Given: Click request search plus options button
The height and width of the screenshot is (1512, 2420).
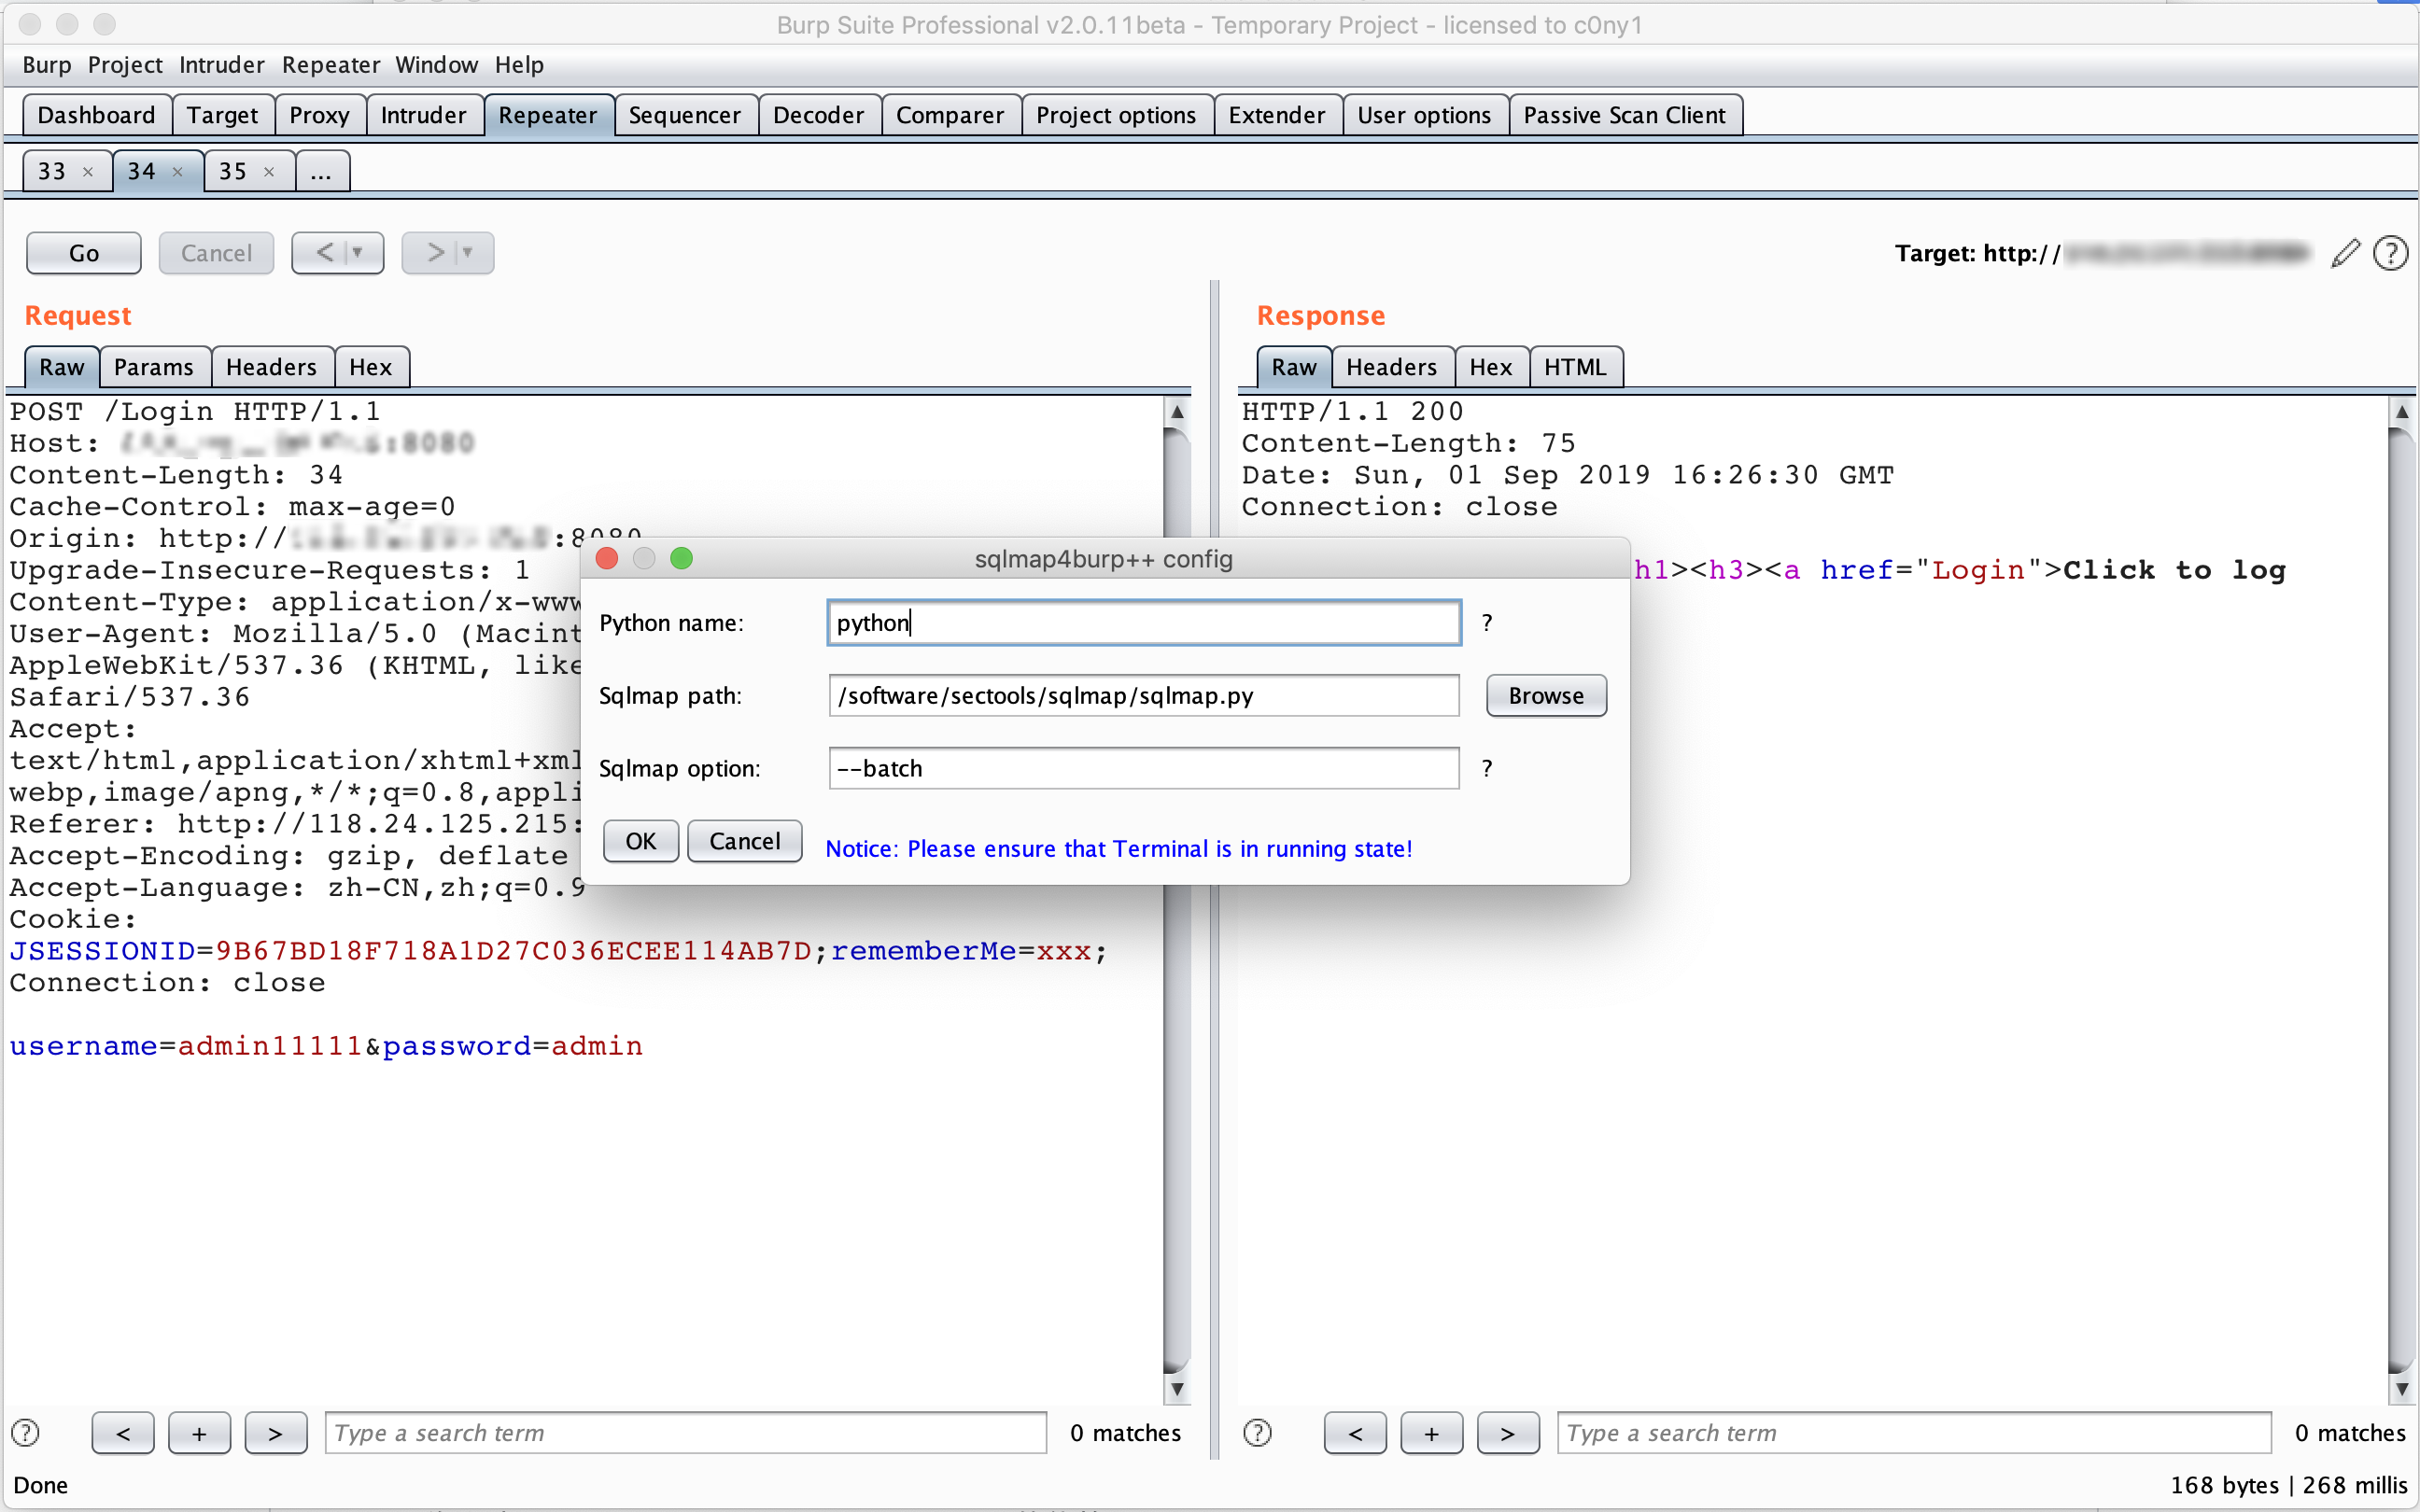Looking at the screenshot, I should tap(199, 1433).
